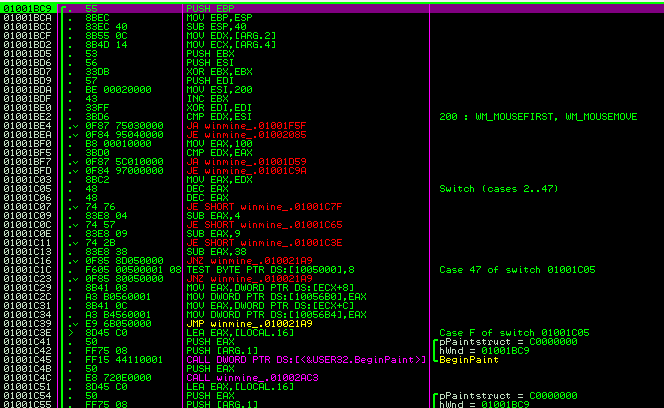Select JNZ instruction at address 01001C16
Image resolution: width=664 pixels, height=408 pixels.
249,261
